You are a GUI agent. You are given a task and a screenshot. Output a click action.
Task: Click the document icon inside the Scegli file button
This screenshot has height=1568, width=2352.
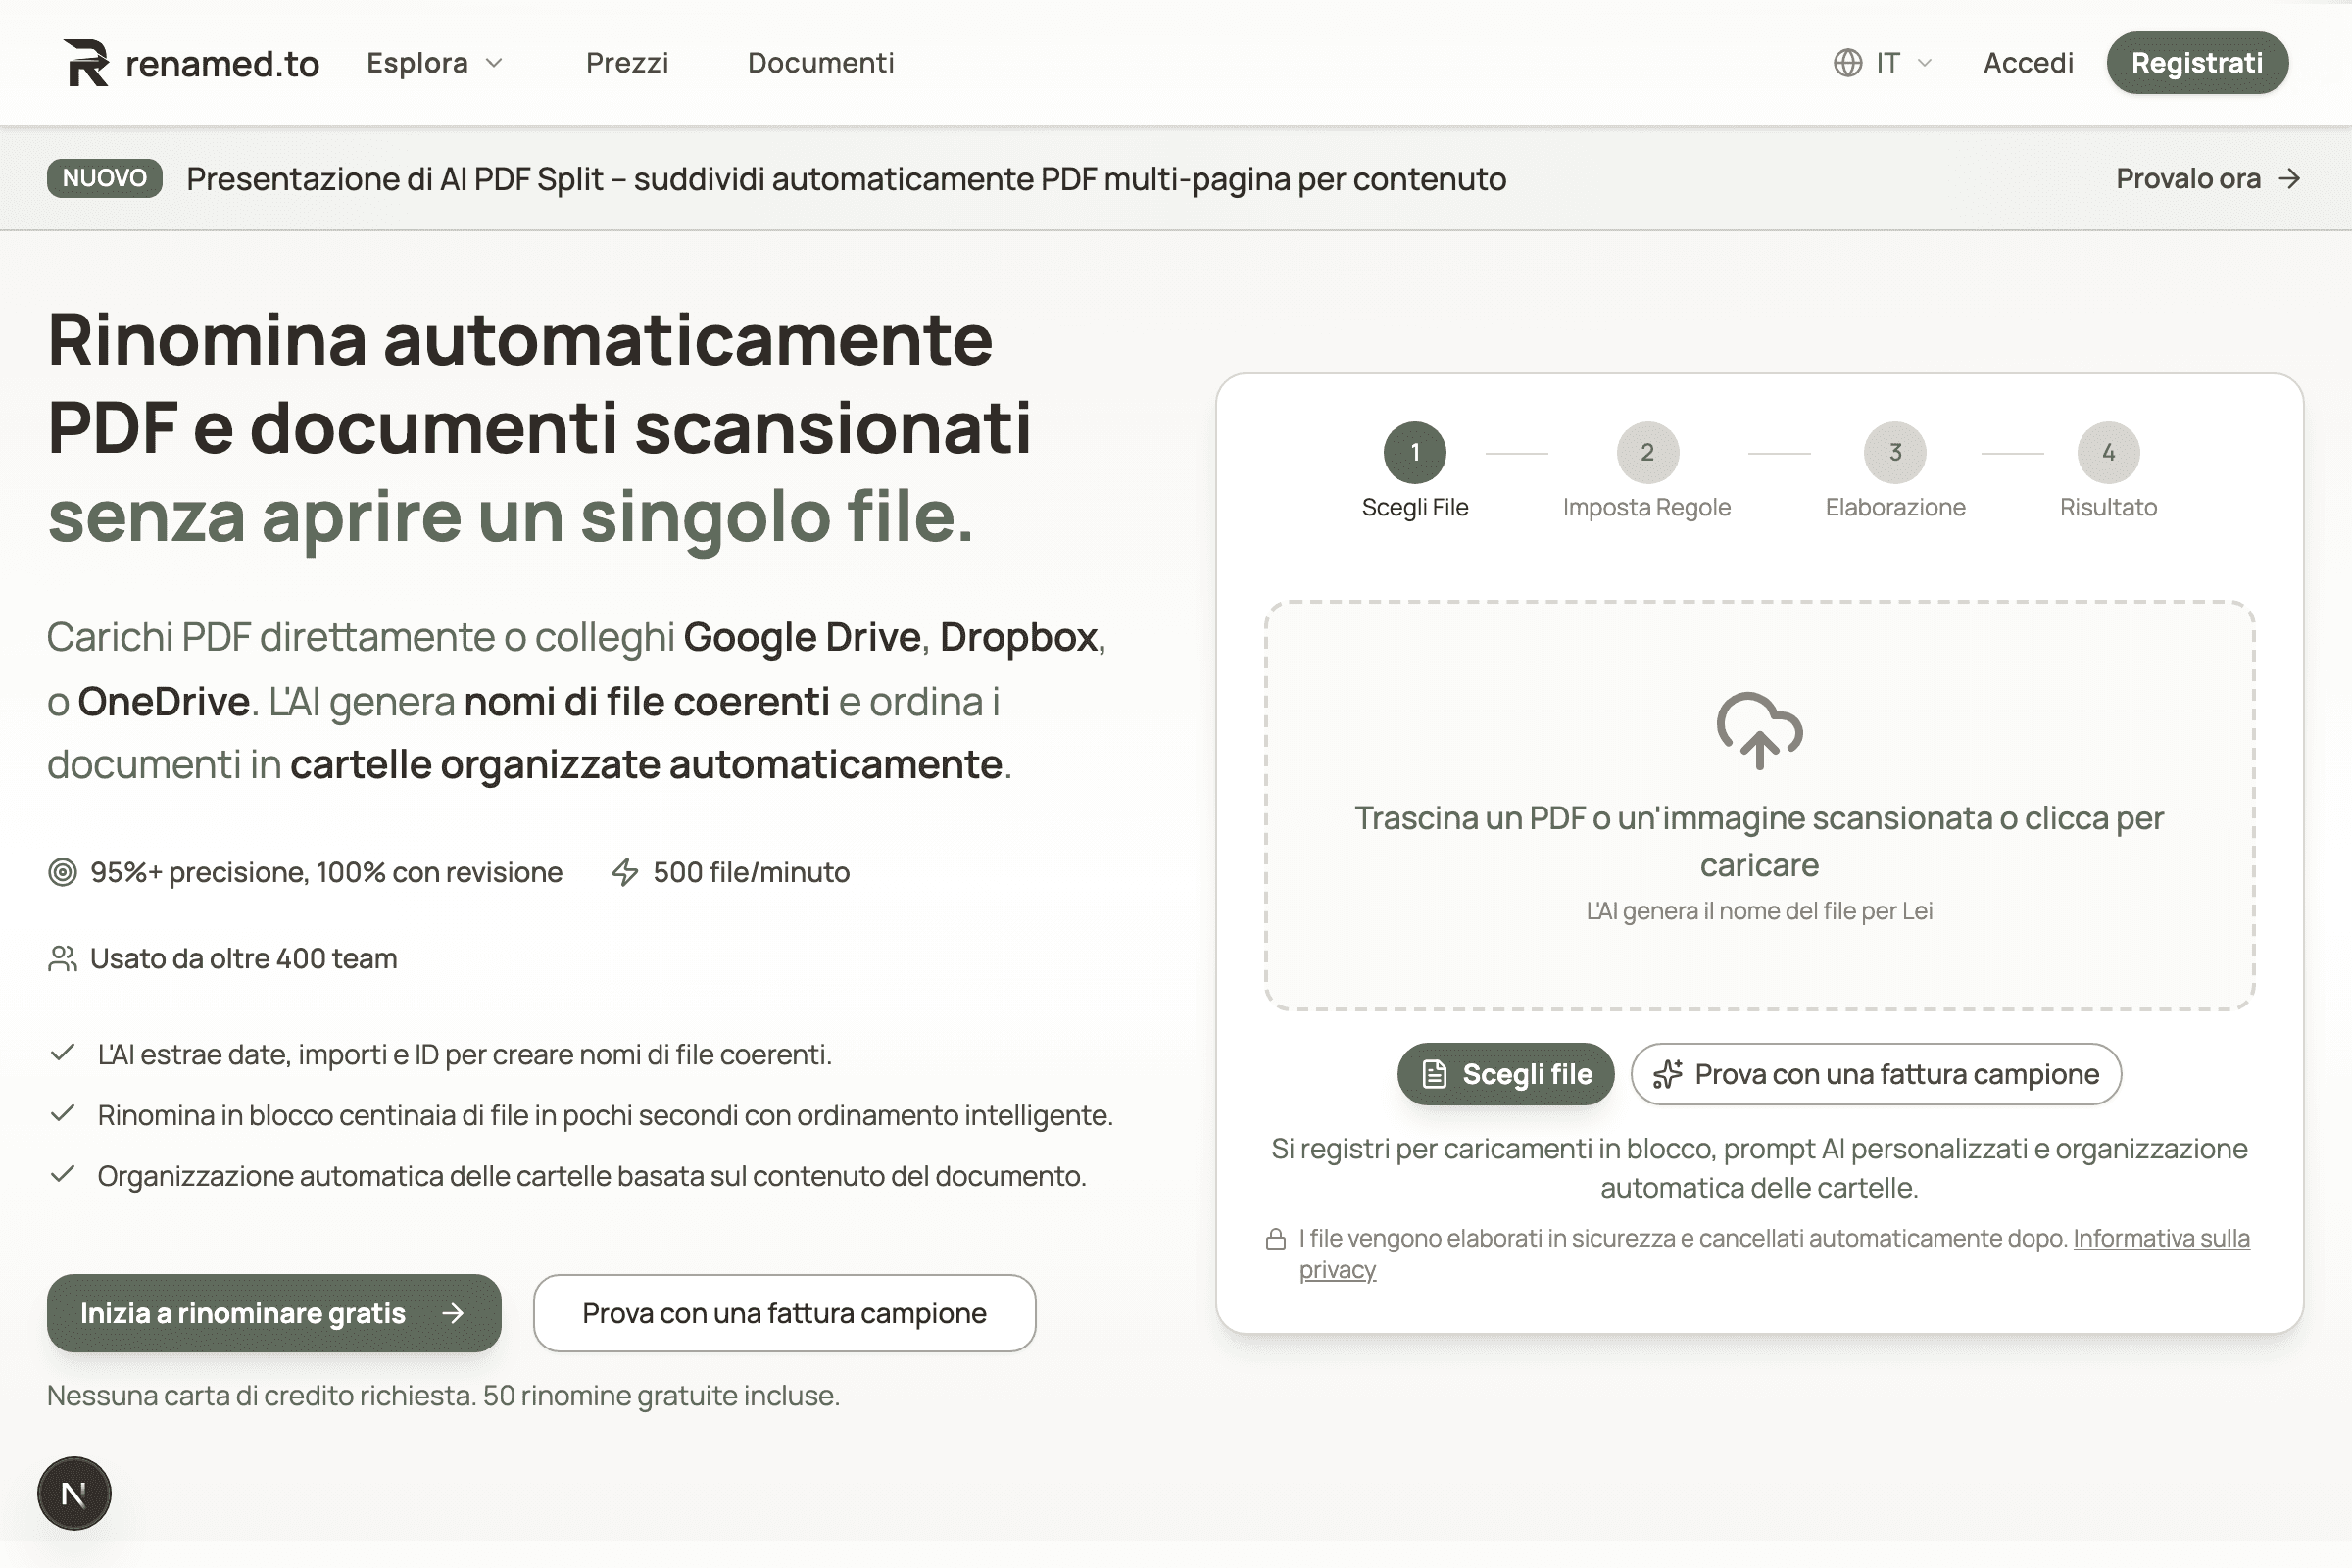point(1434,1073)
